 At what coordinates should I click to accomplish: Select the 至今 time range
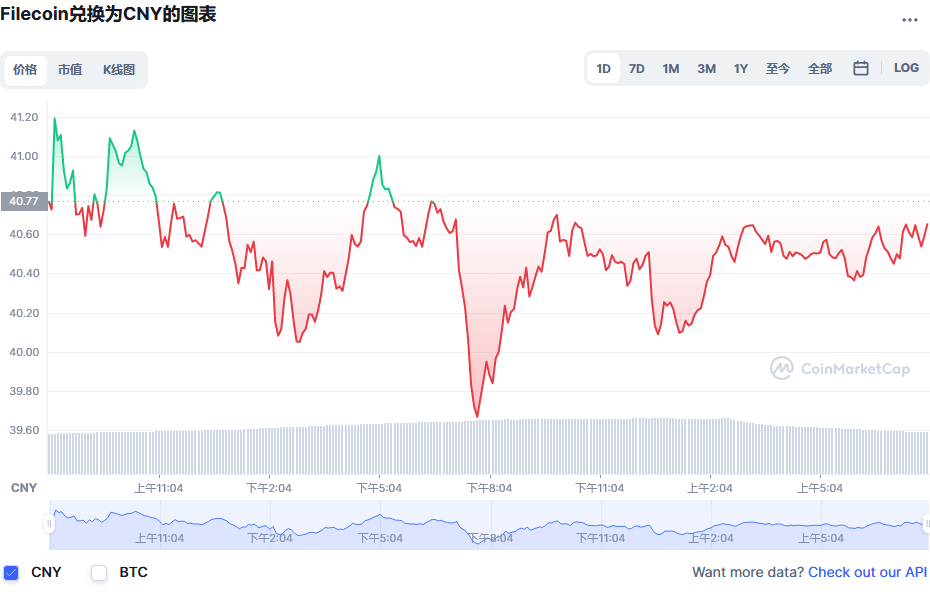pos(778,69)
